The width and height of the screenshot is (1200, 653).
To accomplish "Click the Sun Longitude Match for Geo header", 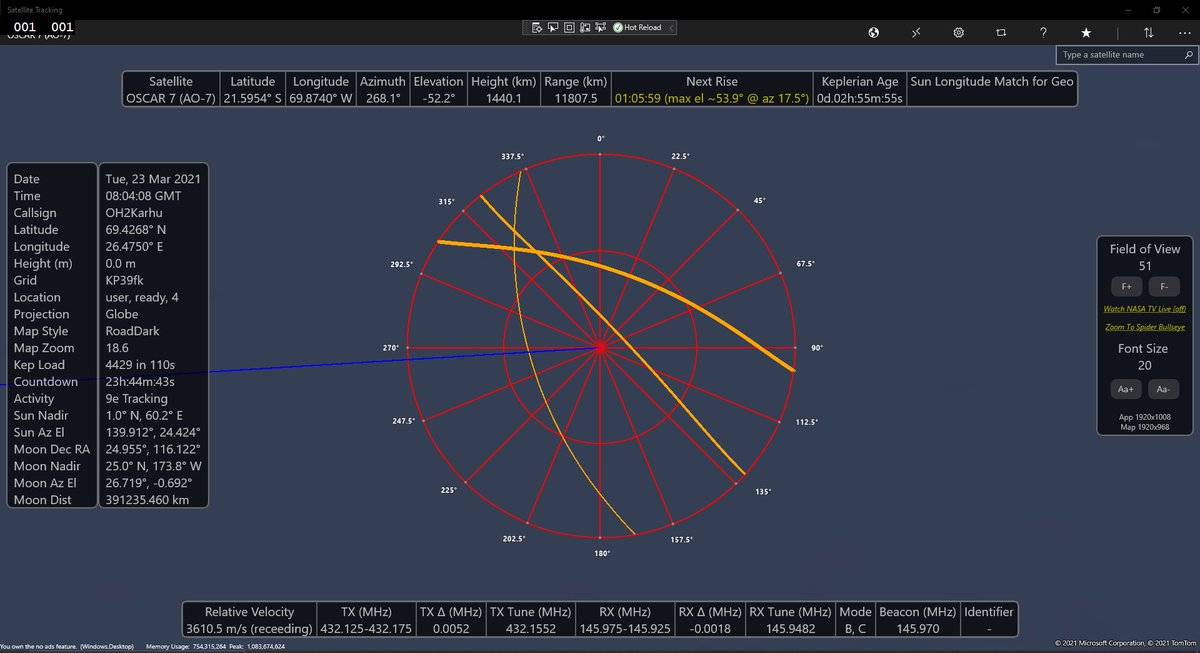I will [x=991, y=81].
